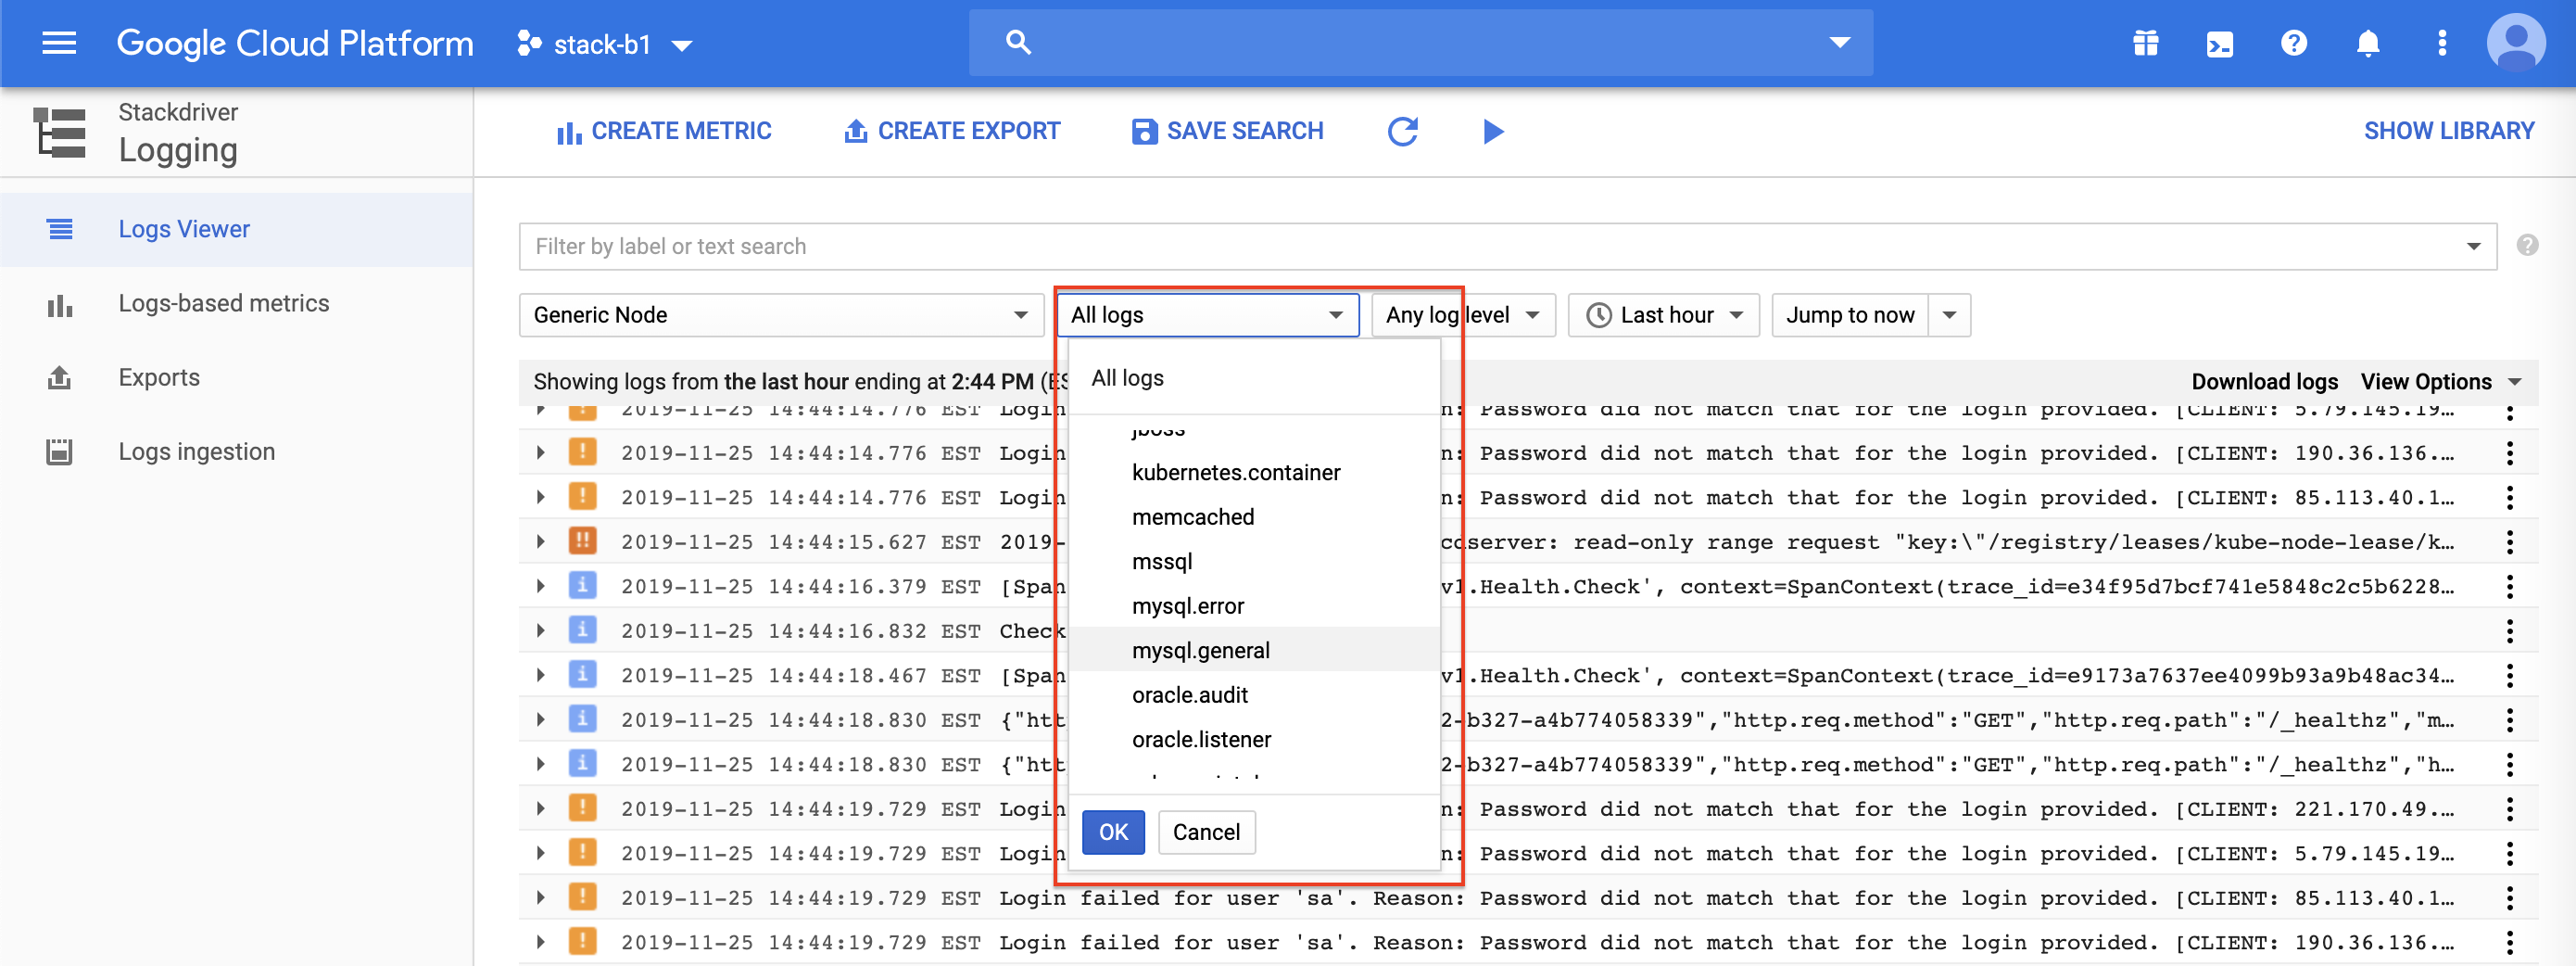Expand the 14:44:18.467 log entry
The height and width of the screenshot is (966, 2576).
point(540,675)
